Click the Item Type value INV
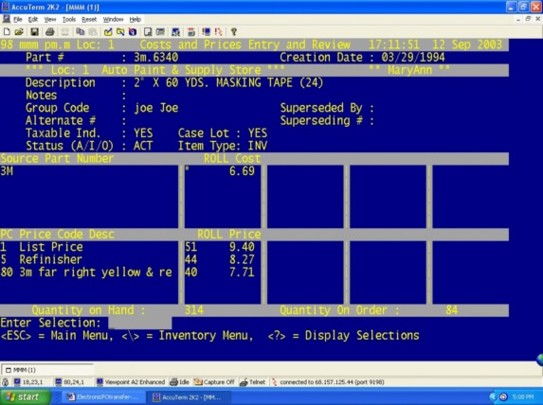This screenshot has width=543, height=405. coord(258,146)
